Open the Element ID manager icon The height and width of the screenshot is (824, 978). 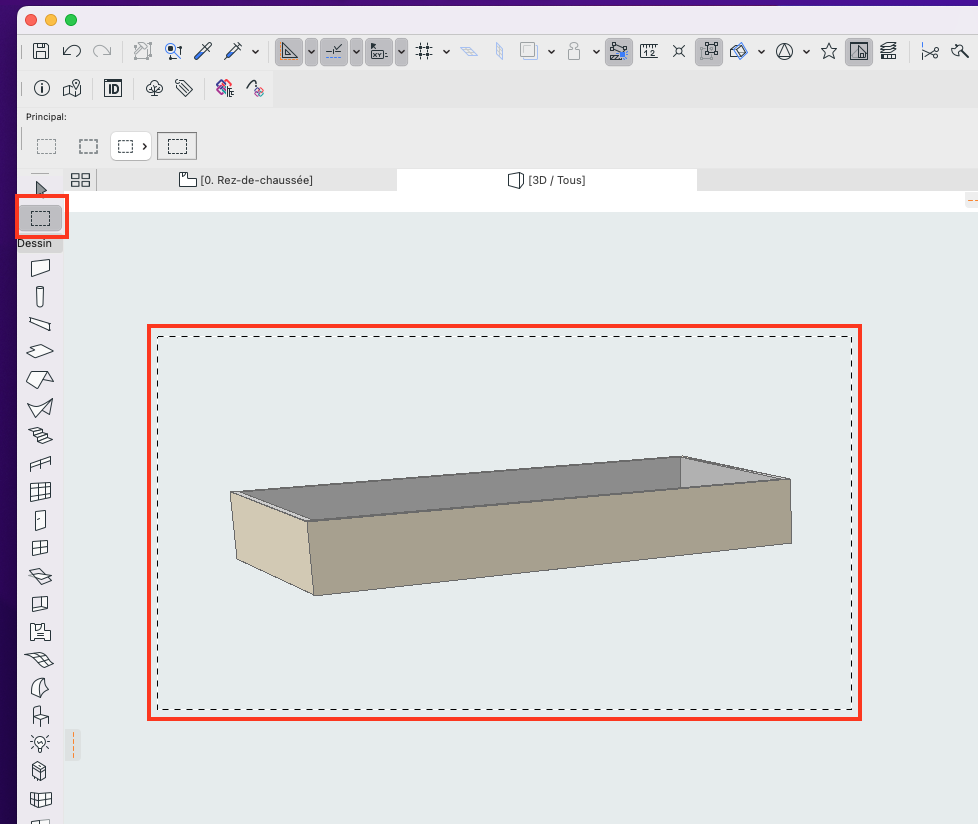pyautogui.click(x=113, y=89)
